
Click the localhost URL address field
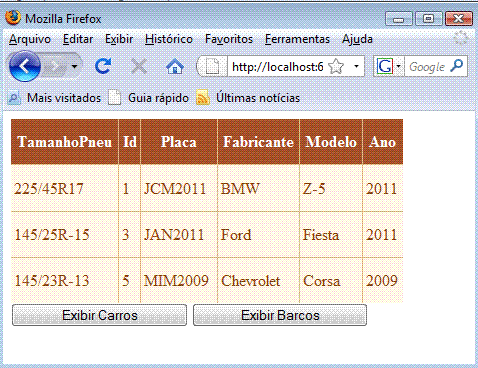277,67
